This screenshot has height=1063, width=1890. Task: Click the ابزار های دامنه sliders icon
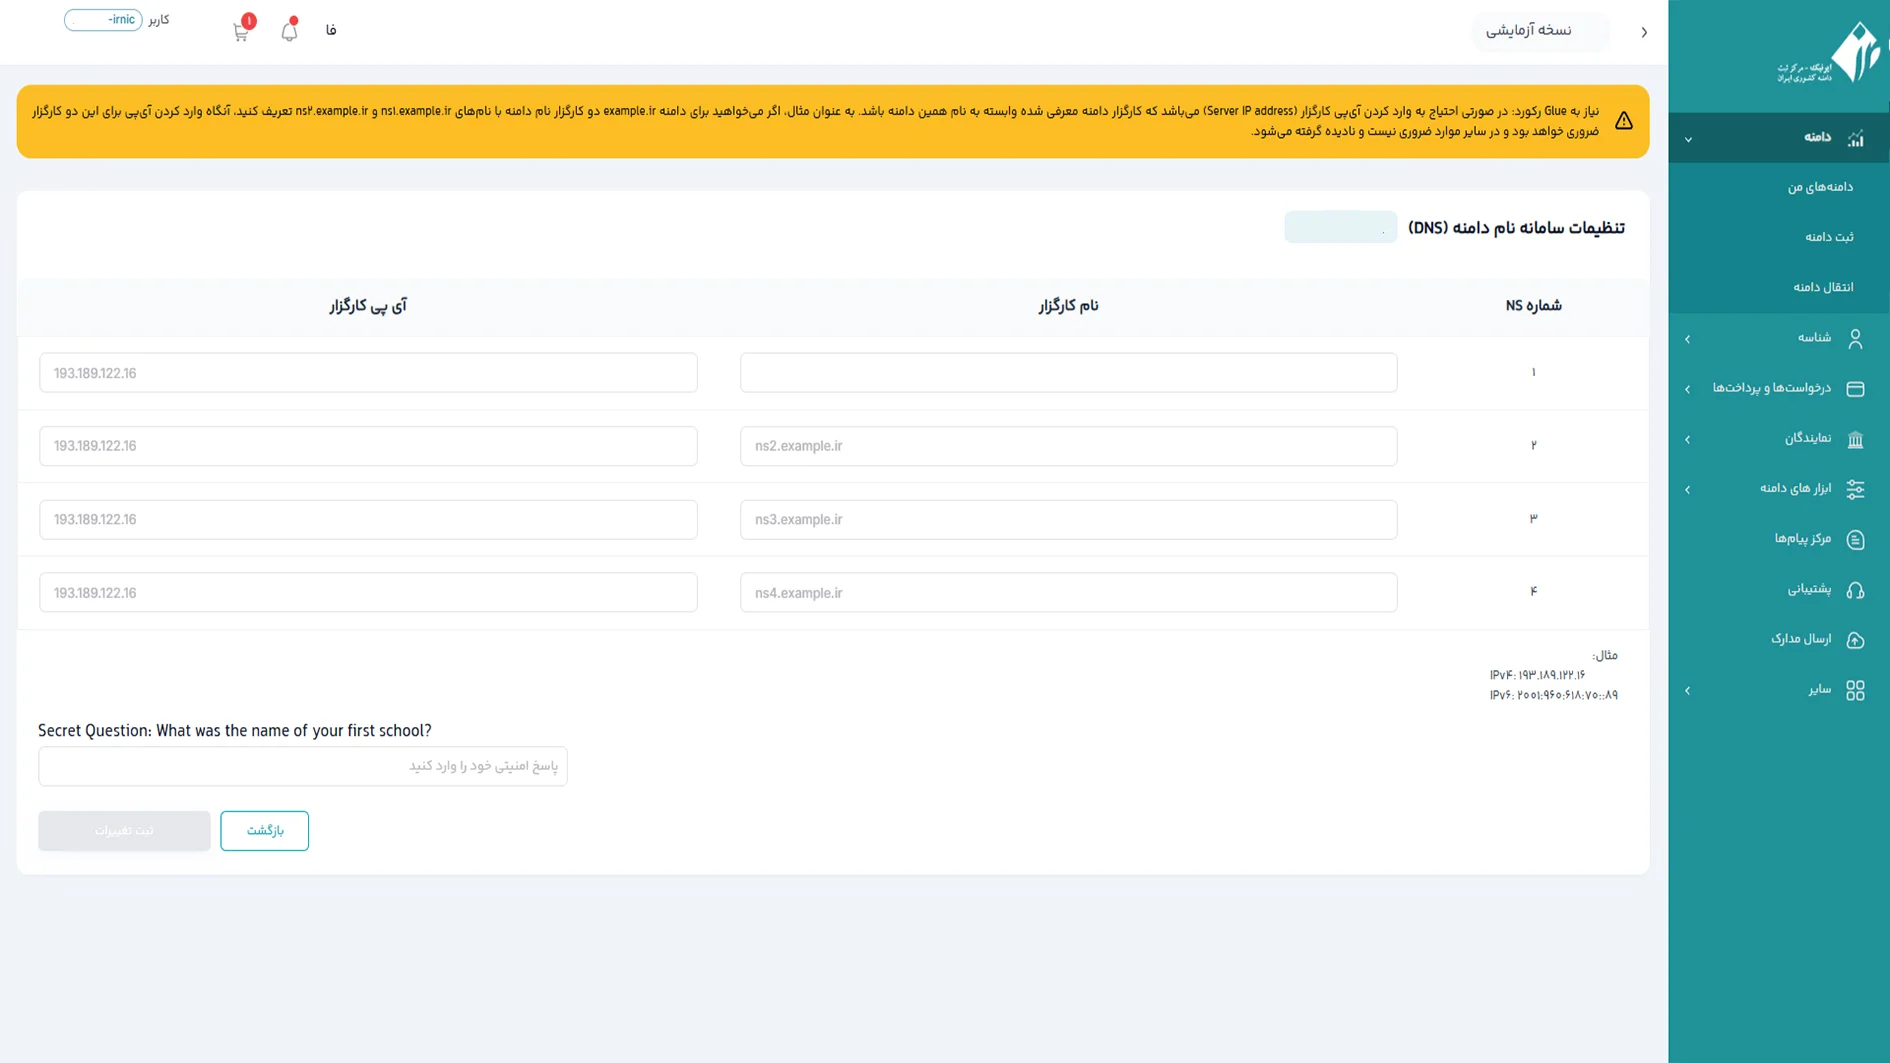click(1855, 489)
